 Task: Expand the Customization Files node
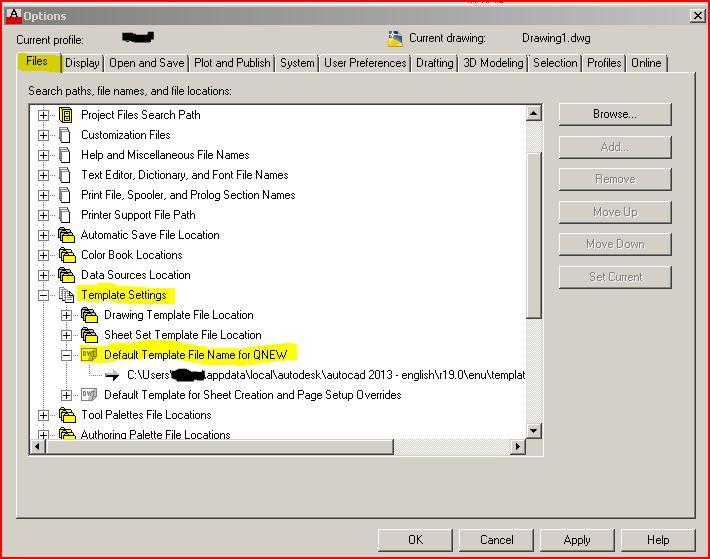(x=43, y=135)
